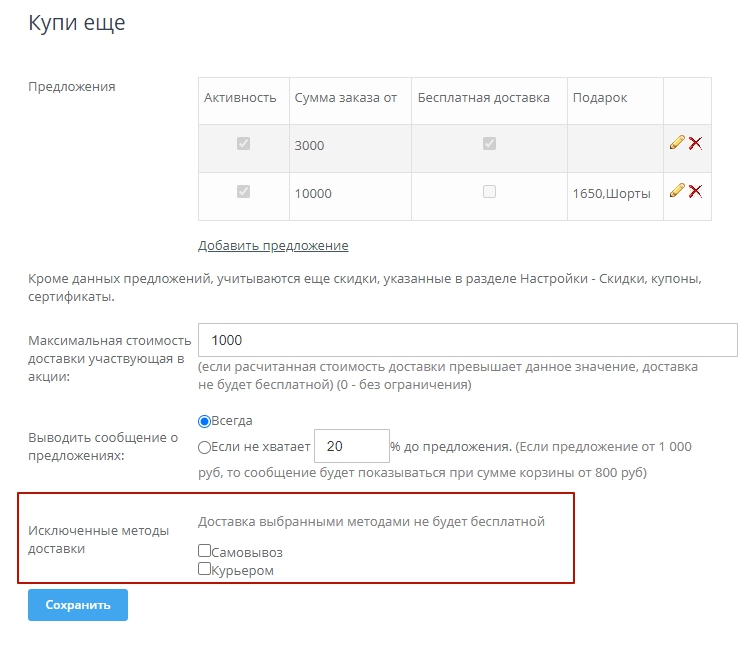Image resolution: width=740 pixels, height=645 pixels.
Task: Focus the maximum delivery cost field
Action: [468, 340]
